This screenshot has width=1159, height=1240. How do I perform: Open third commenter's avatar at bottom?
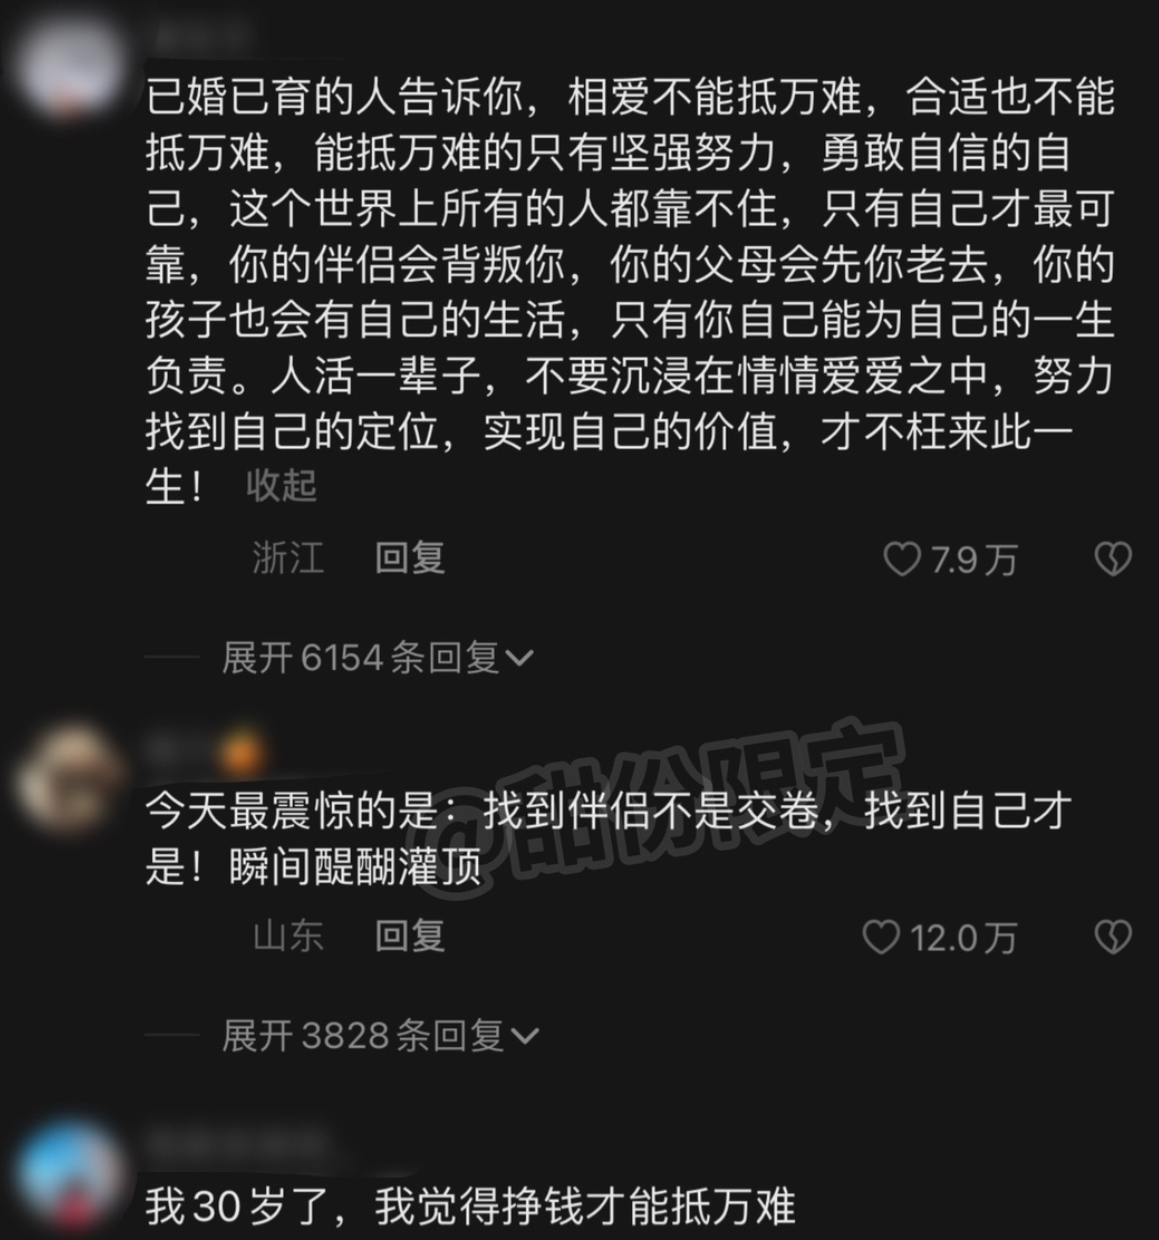click(x=68, y=1174)
